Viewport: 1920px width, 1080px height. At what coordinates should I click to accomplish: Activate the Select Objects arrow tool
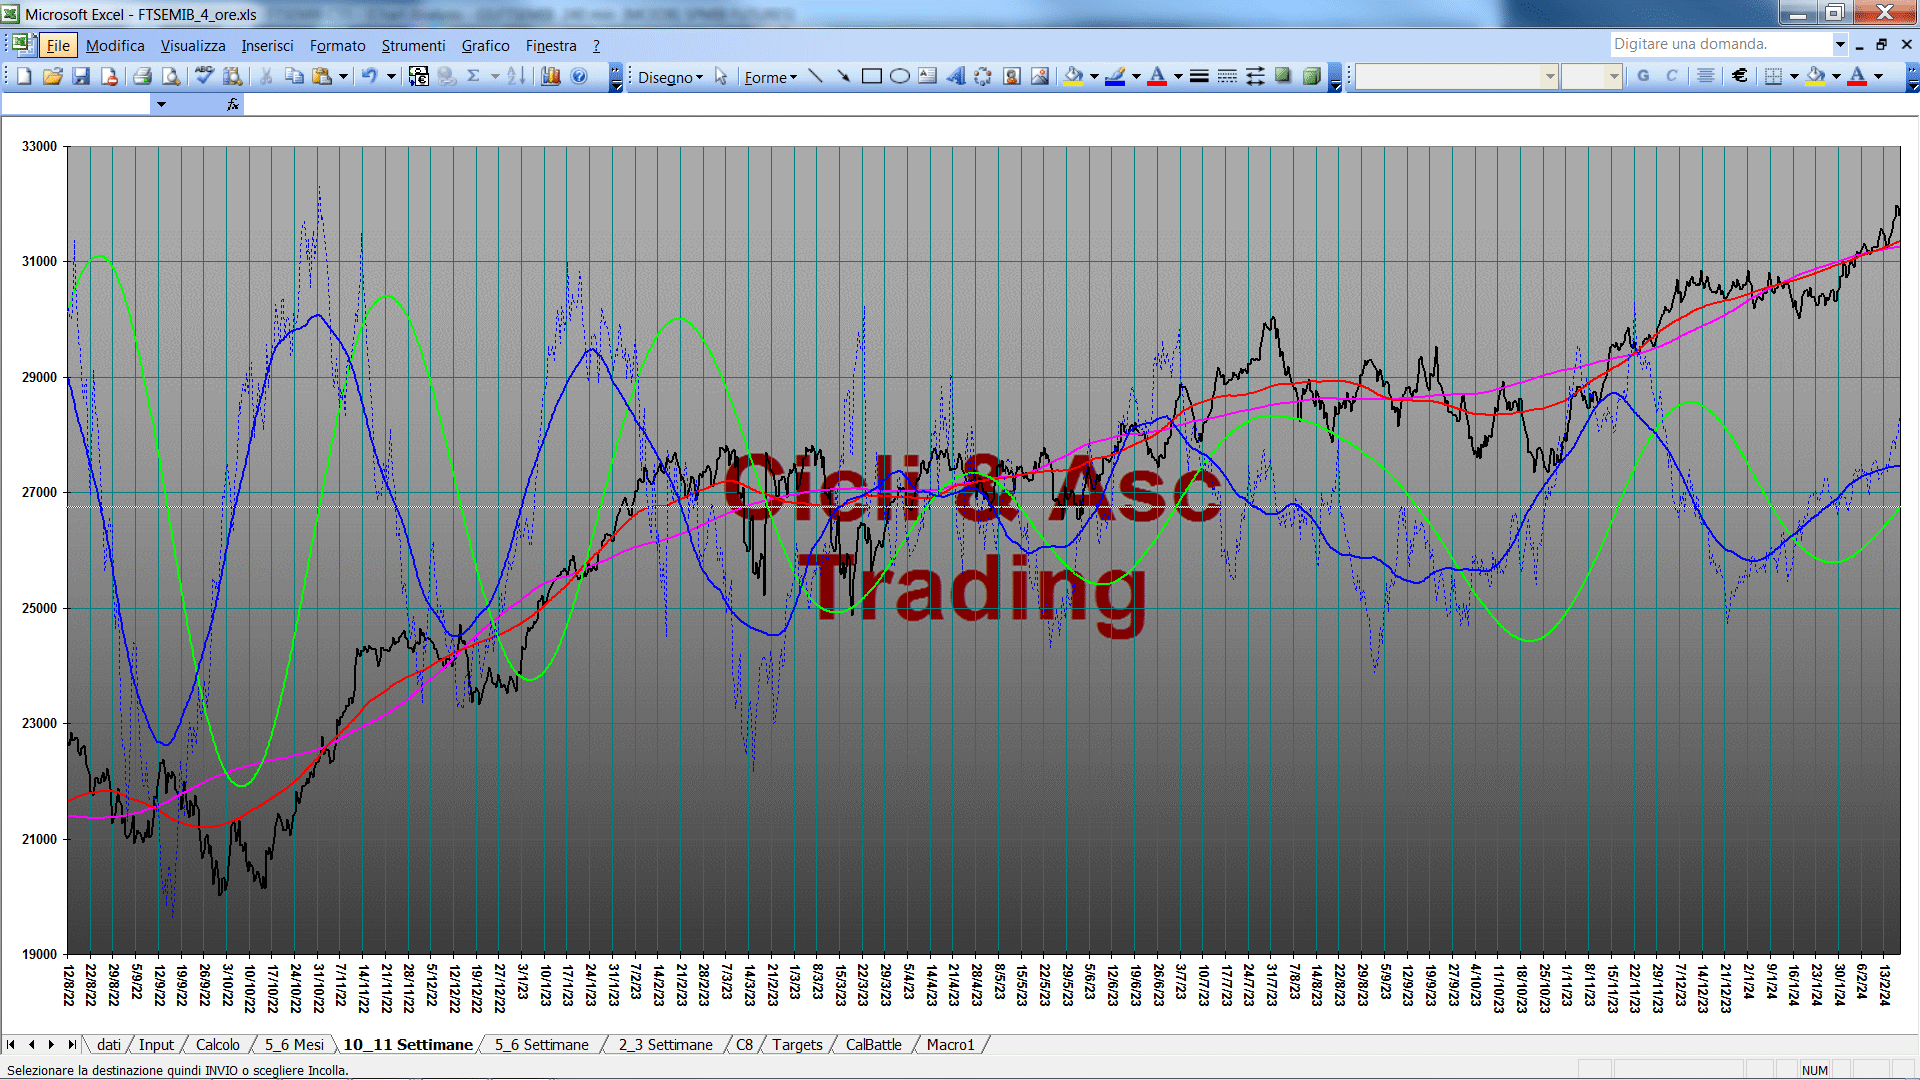tap(721, 76)
